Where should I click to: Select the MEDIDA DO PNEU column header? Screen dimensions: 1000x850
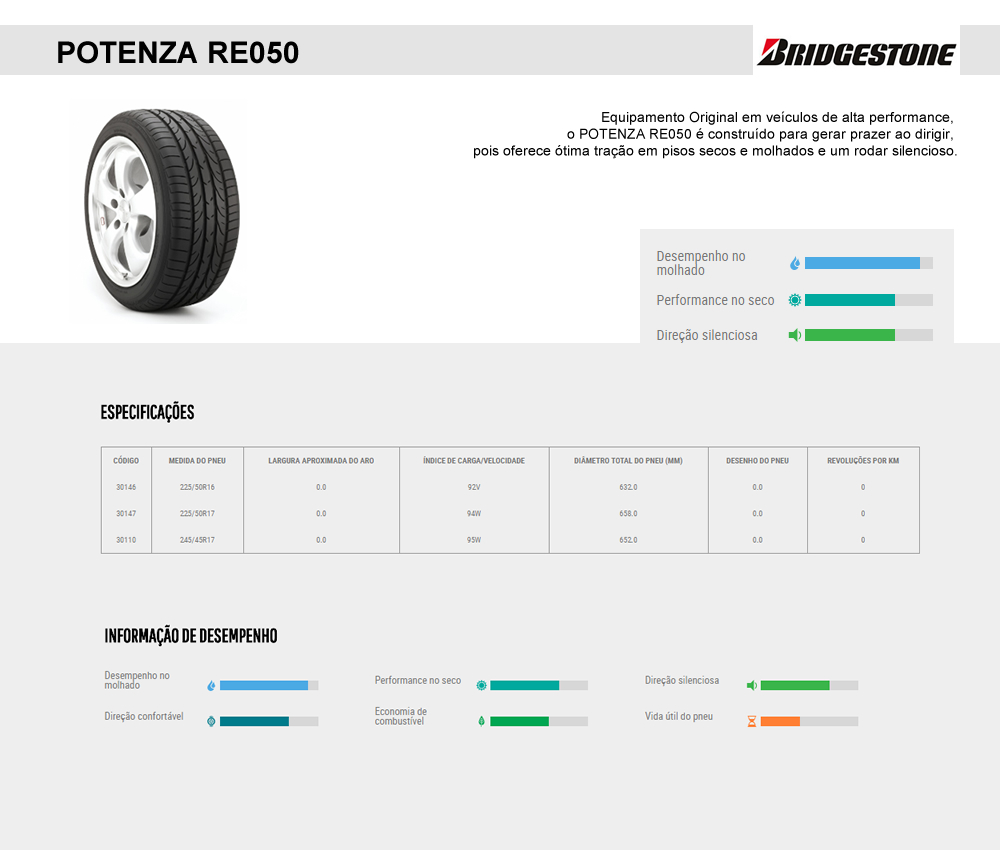pos(197,460)
